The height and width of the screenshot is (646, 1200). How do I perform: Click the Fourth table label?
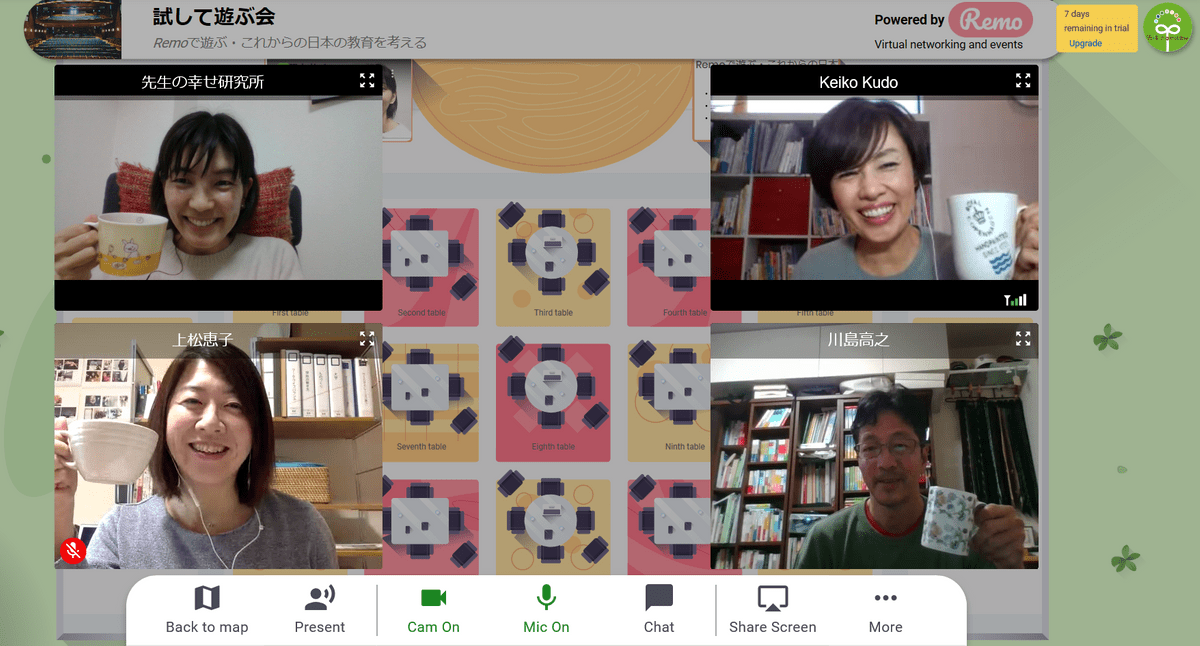(x=685, y=313)
